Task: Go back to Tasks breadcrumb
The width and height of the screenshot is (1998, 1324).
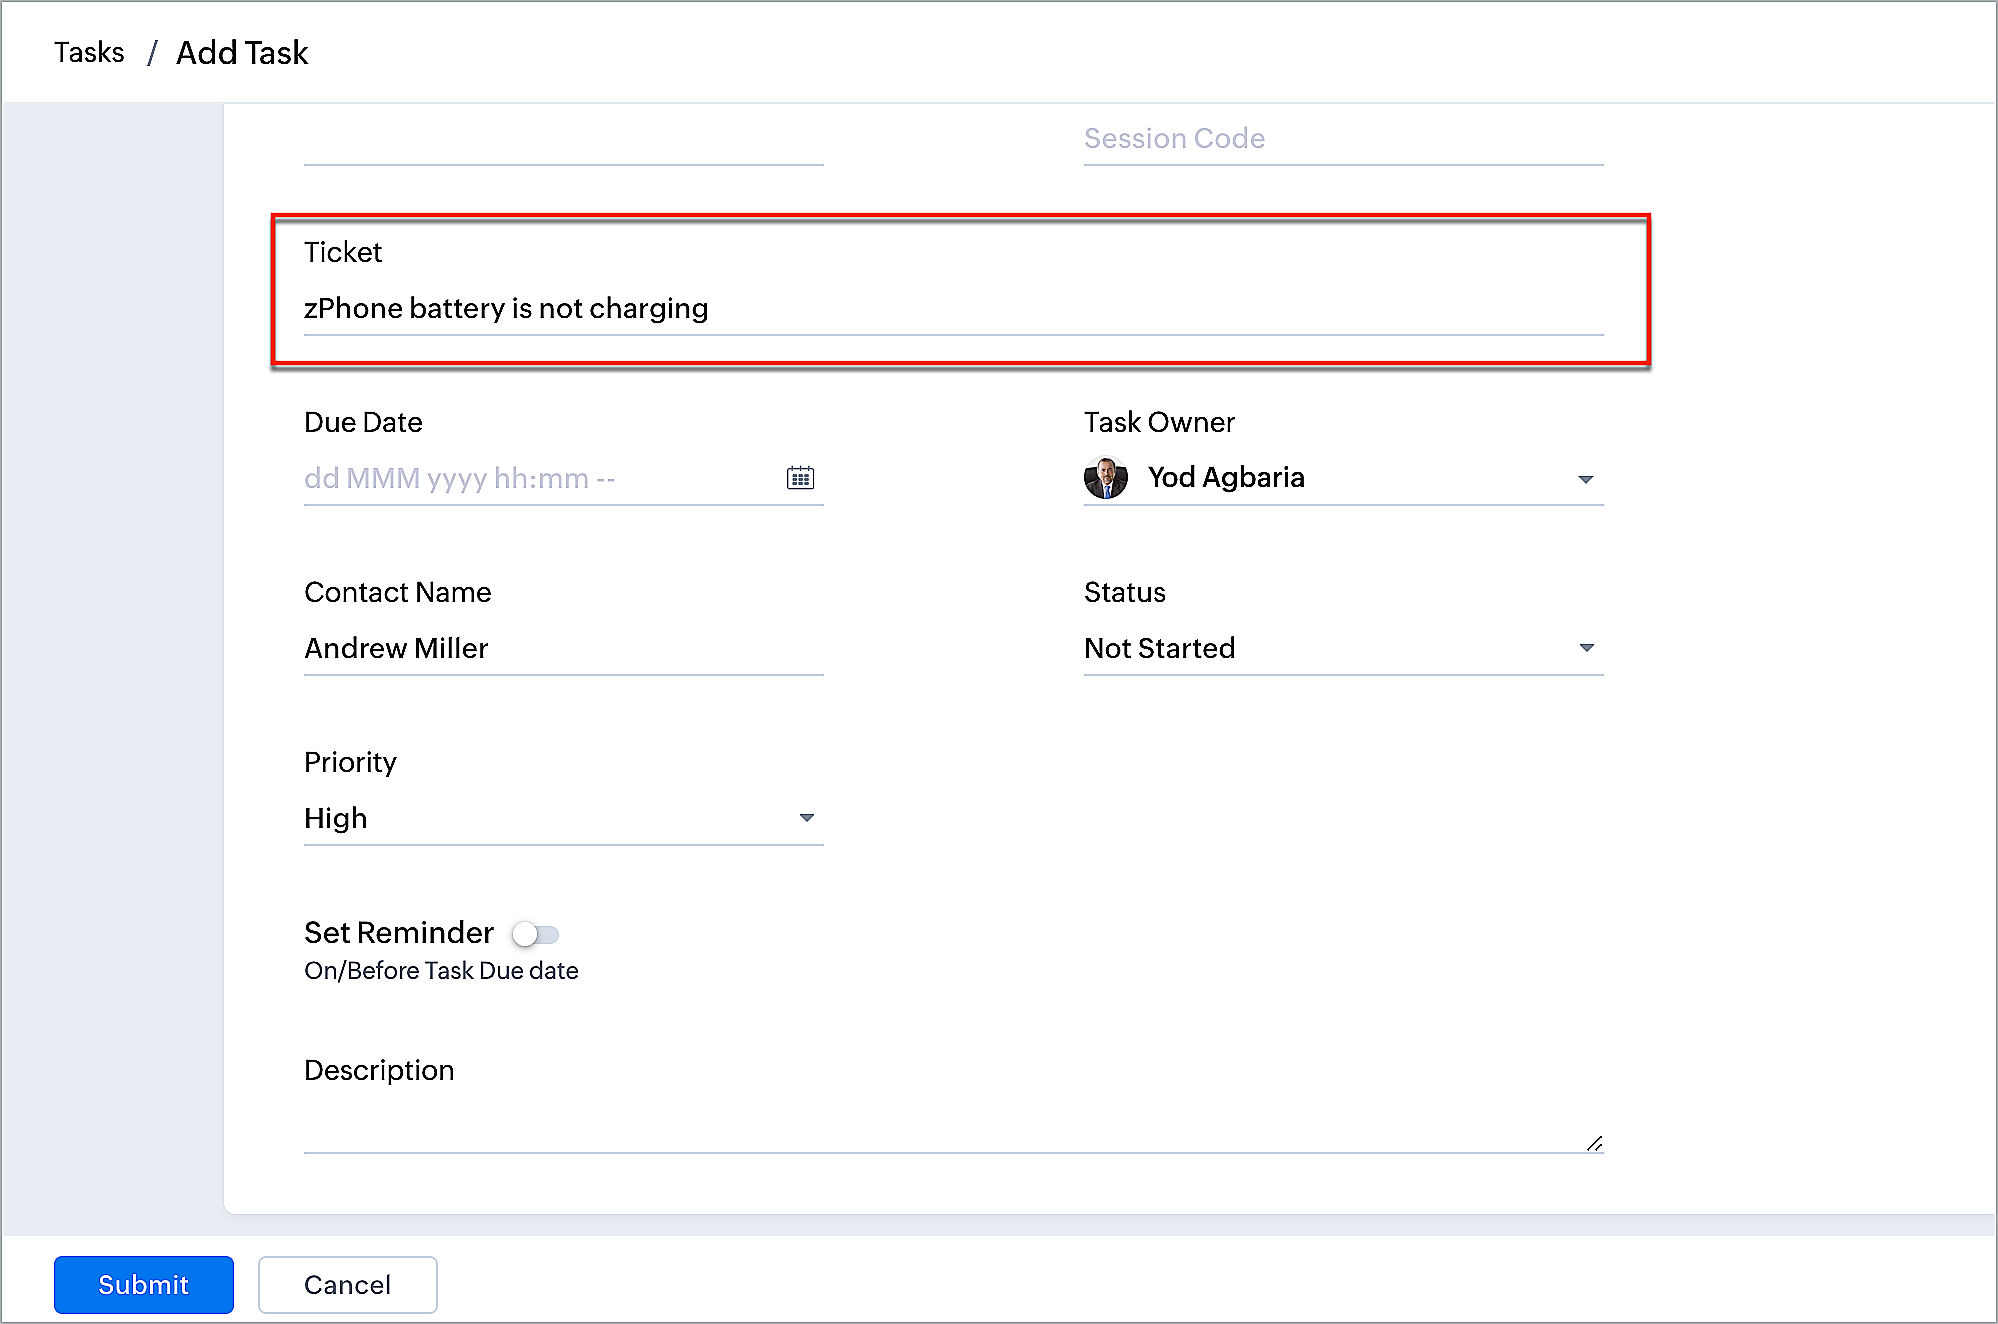Action: point(89,52)
